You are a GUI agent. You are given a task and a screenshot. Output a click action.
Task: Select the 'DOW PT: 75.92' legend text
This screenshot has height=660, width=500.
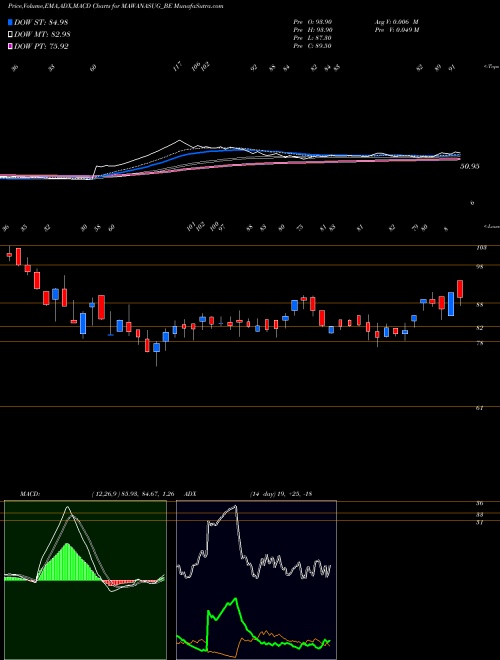[x=41, y=46]
